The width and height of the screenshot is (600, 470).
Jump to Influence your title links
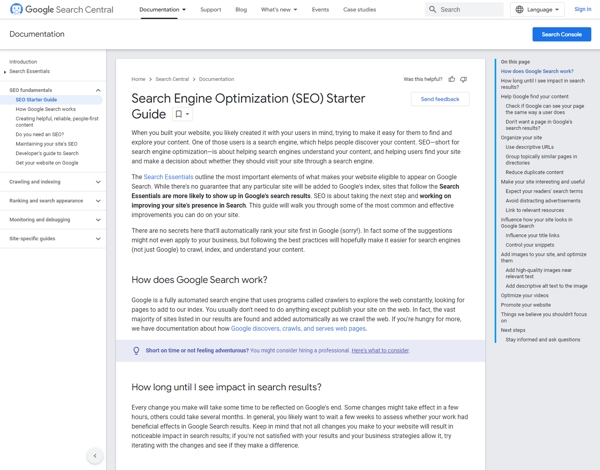pyautogui.click(x=532, y=235)
